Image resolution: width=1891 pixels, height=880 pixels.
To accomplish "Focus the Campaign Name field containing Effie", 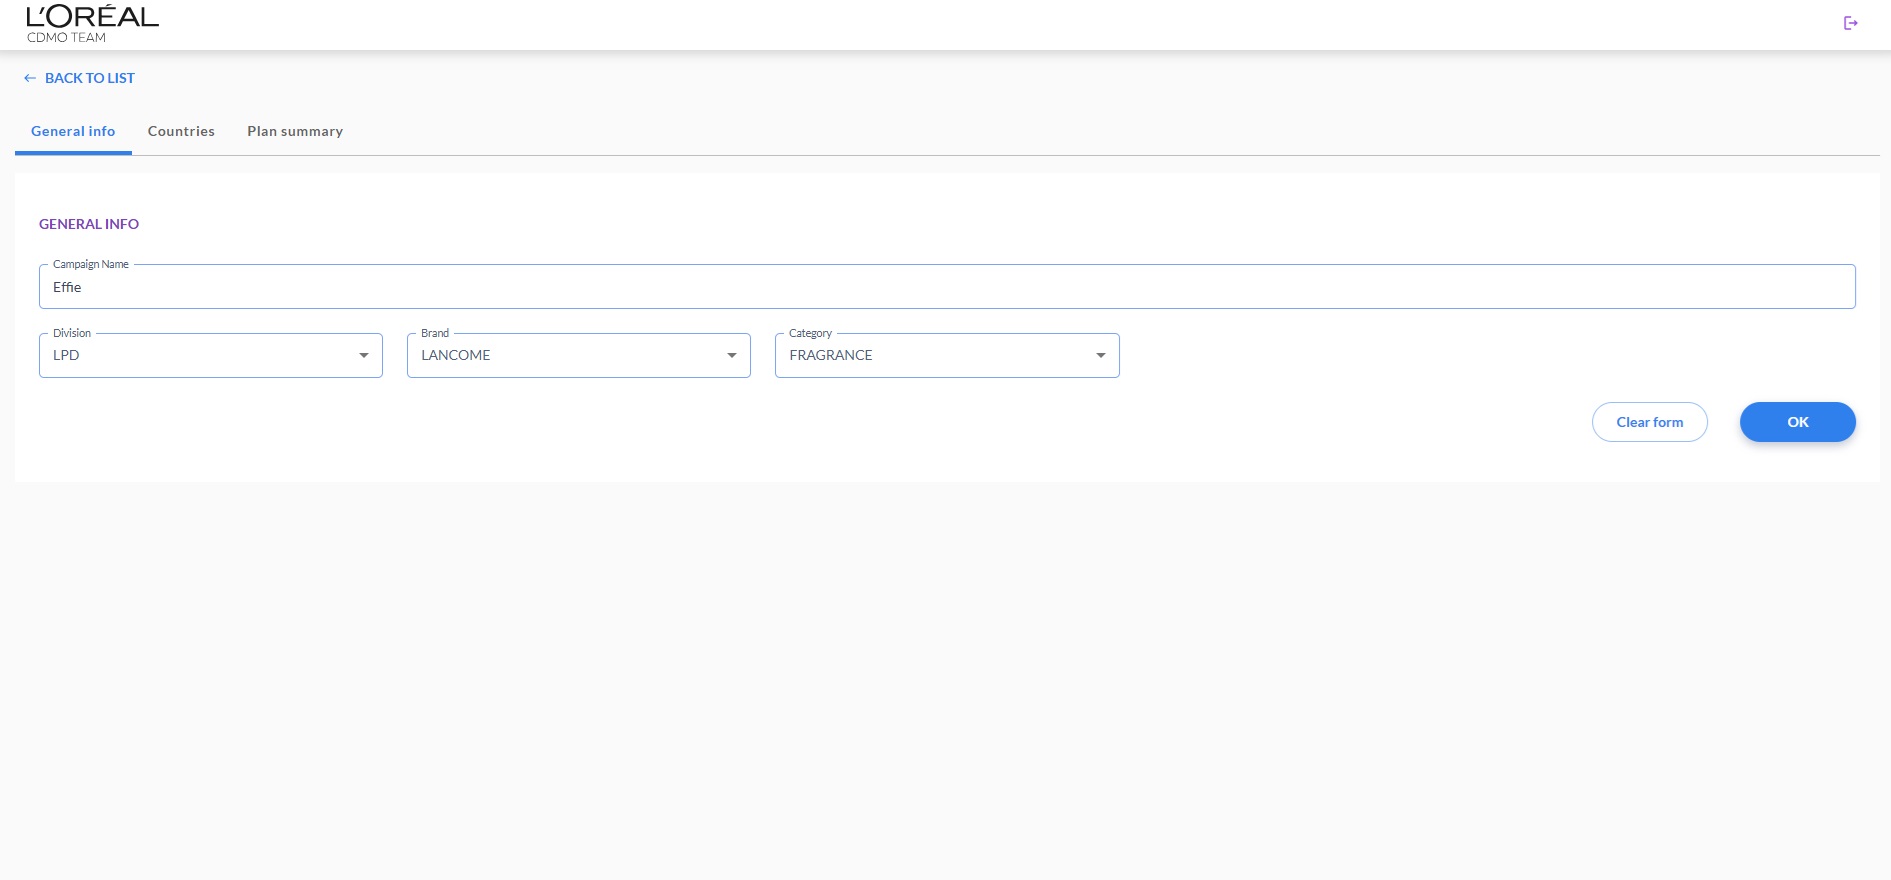I will tap(946, 288).
